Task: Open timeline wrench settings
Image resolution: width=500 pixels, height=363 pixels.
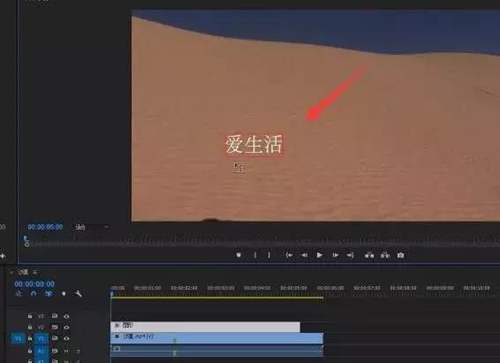Action: point(78,294)
